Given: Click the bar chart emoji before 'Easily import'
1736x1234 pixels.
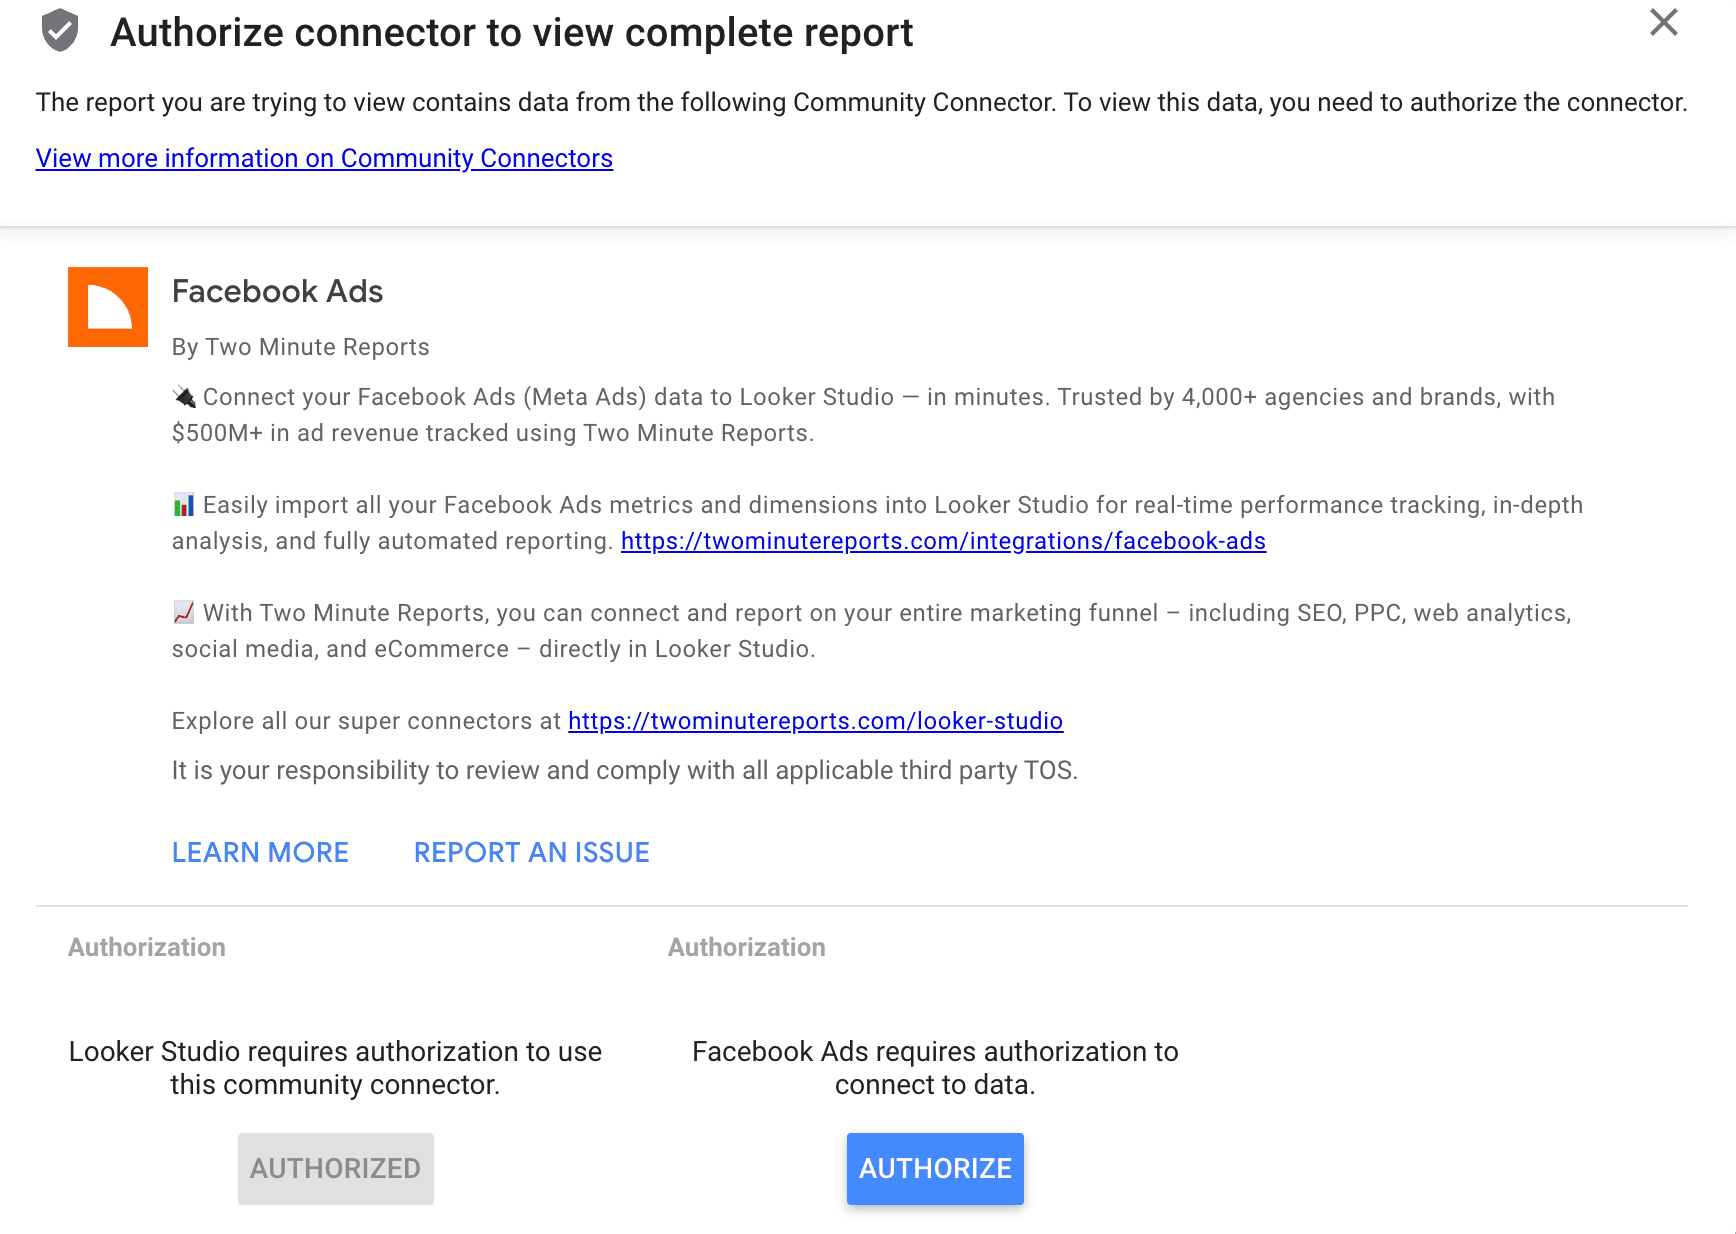Looking at the screenshot, I should click(x=184, y=505).
